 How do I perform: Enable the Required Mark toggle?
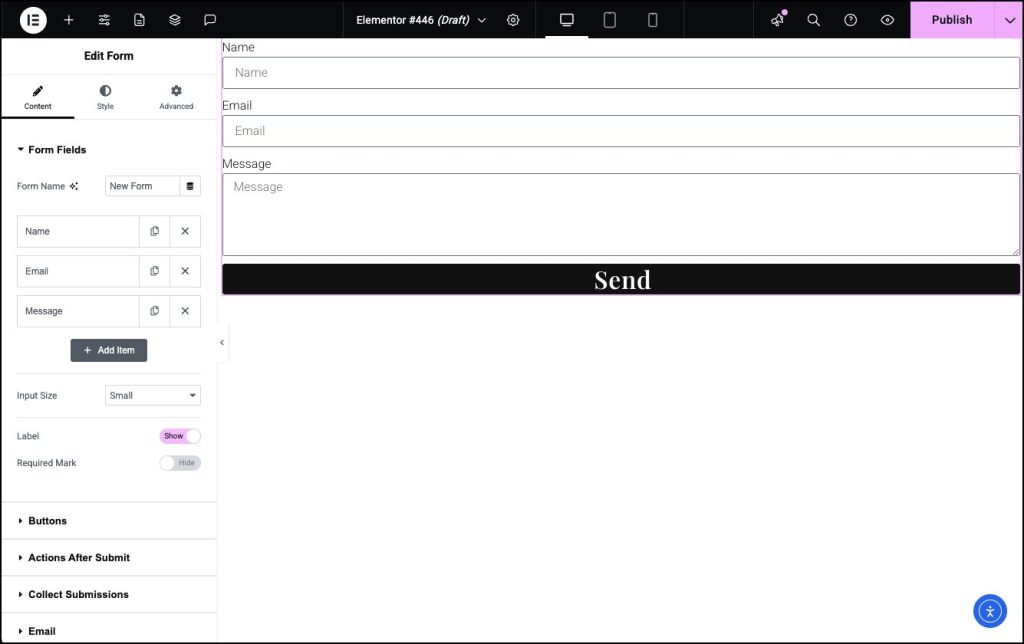click(180, 463)
